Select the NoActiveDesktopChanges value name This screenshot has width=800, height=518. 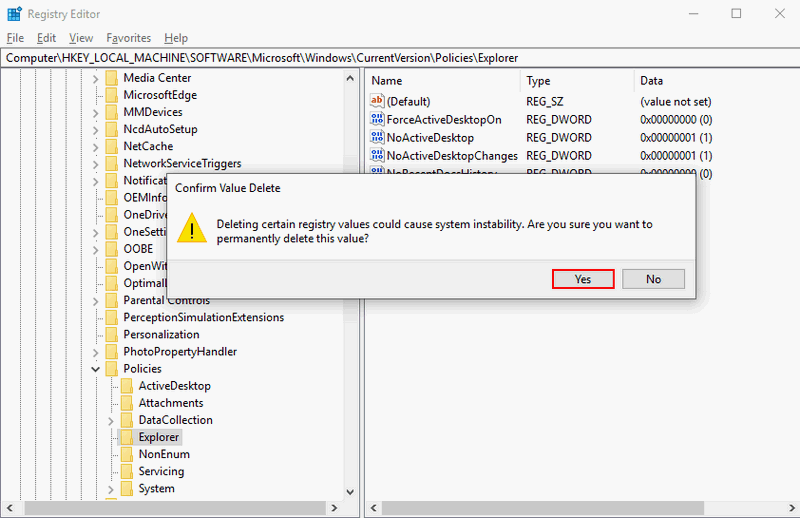coord(452,156)
